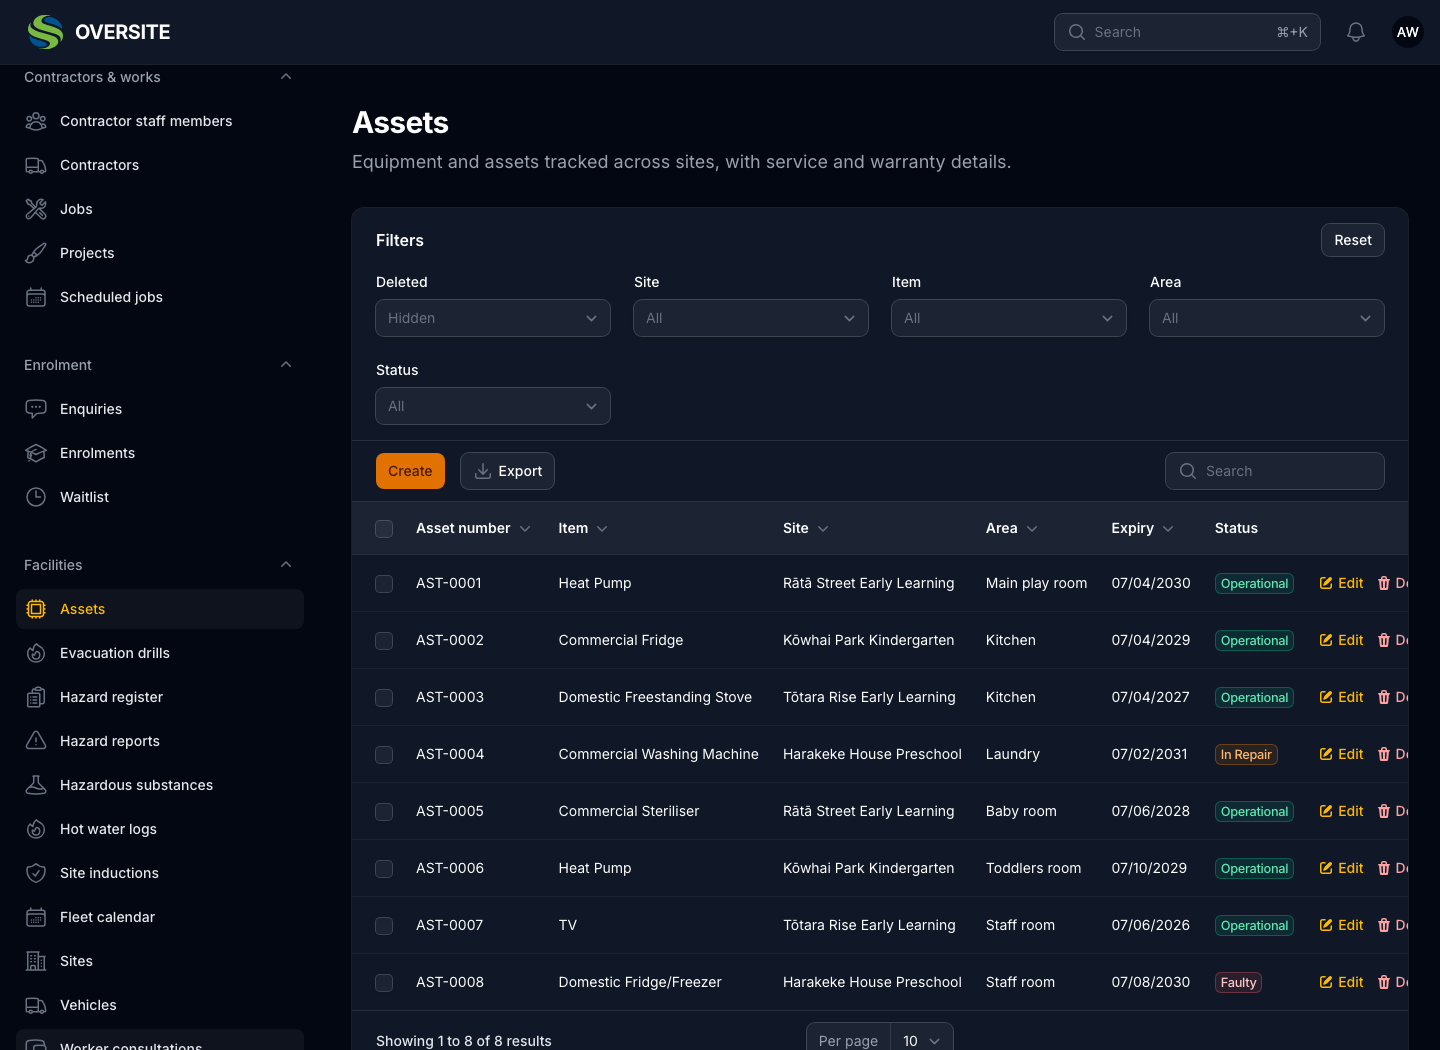Click the Assets chip icon

pyautogui.click(x=36, y=609)
